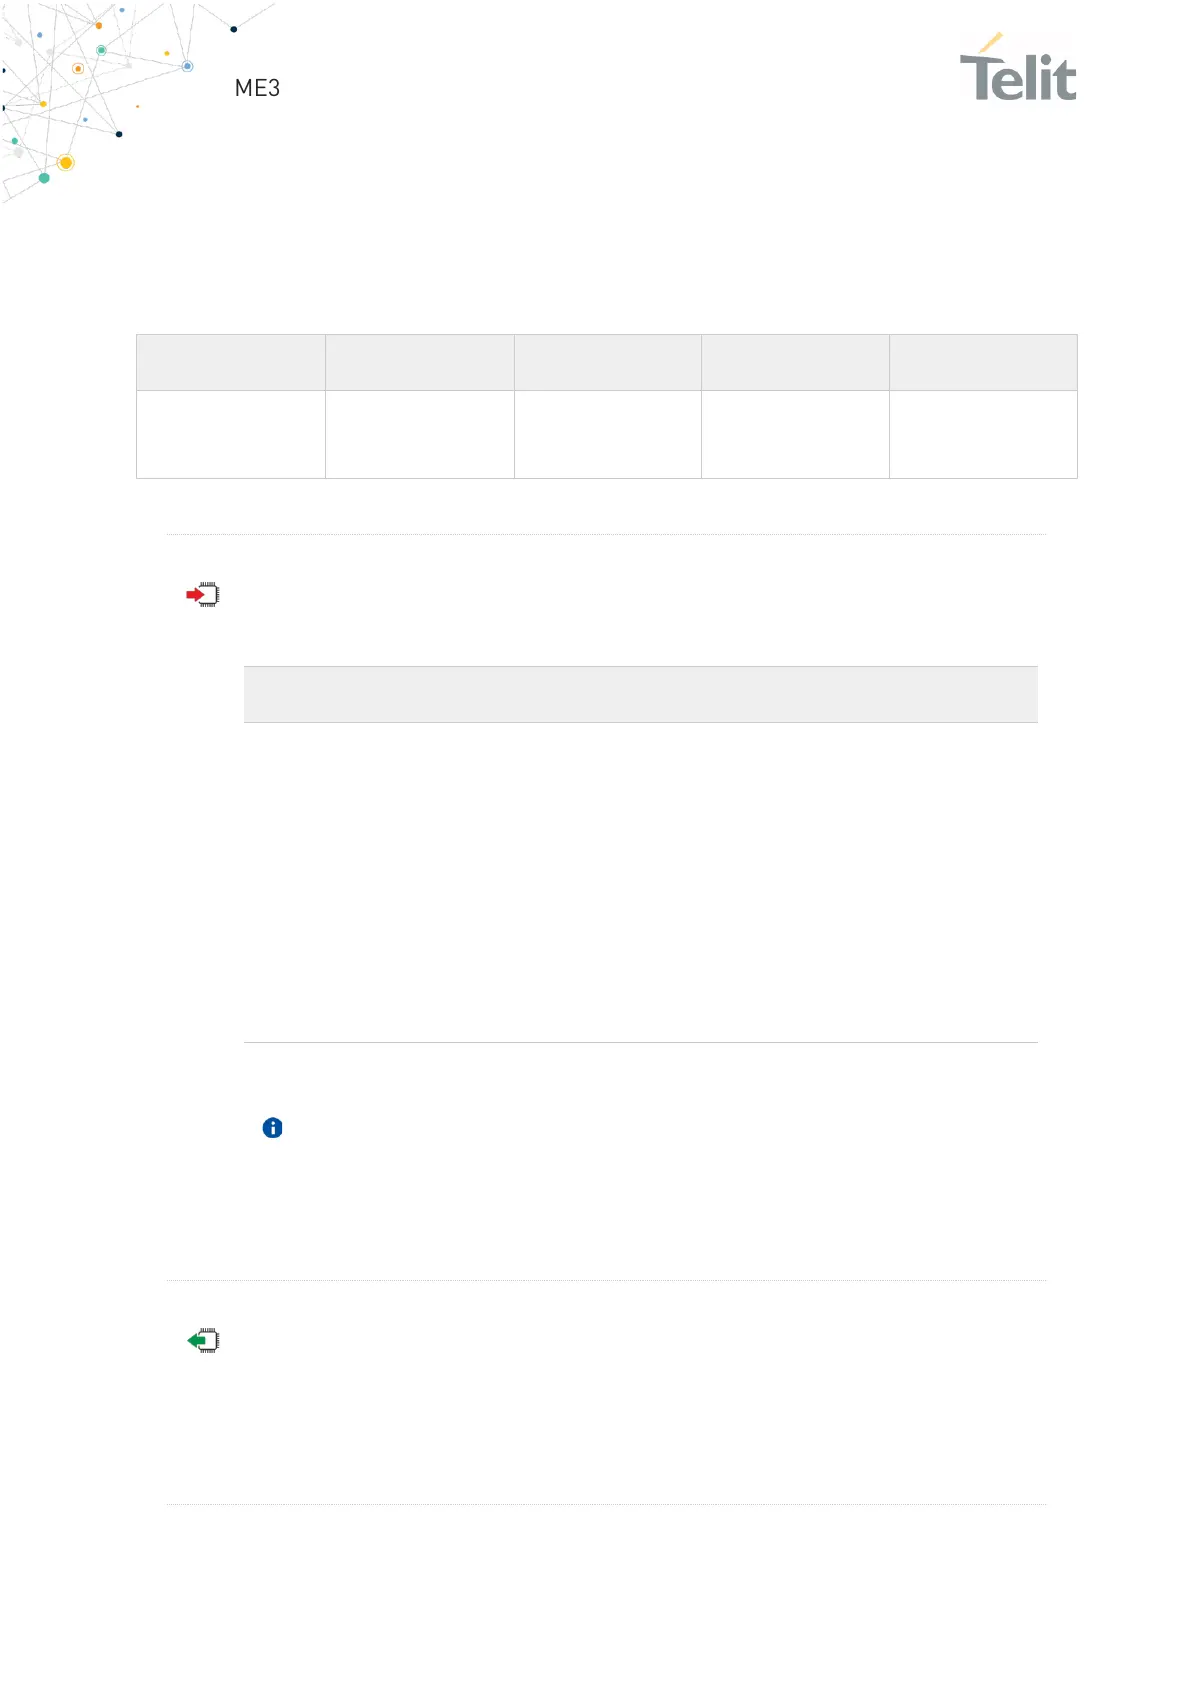The height and width of the screenshot is (1684, 1191).
Task: Click the large teal dot at graphic's bottom
Action: [x=44, y=178]
